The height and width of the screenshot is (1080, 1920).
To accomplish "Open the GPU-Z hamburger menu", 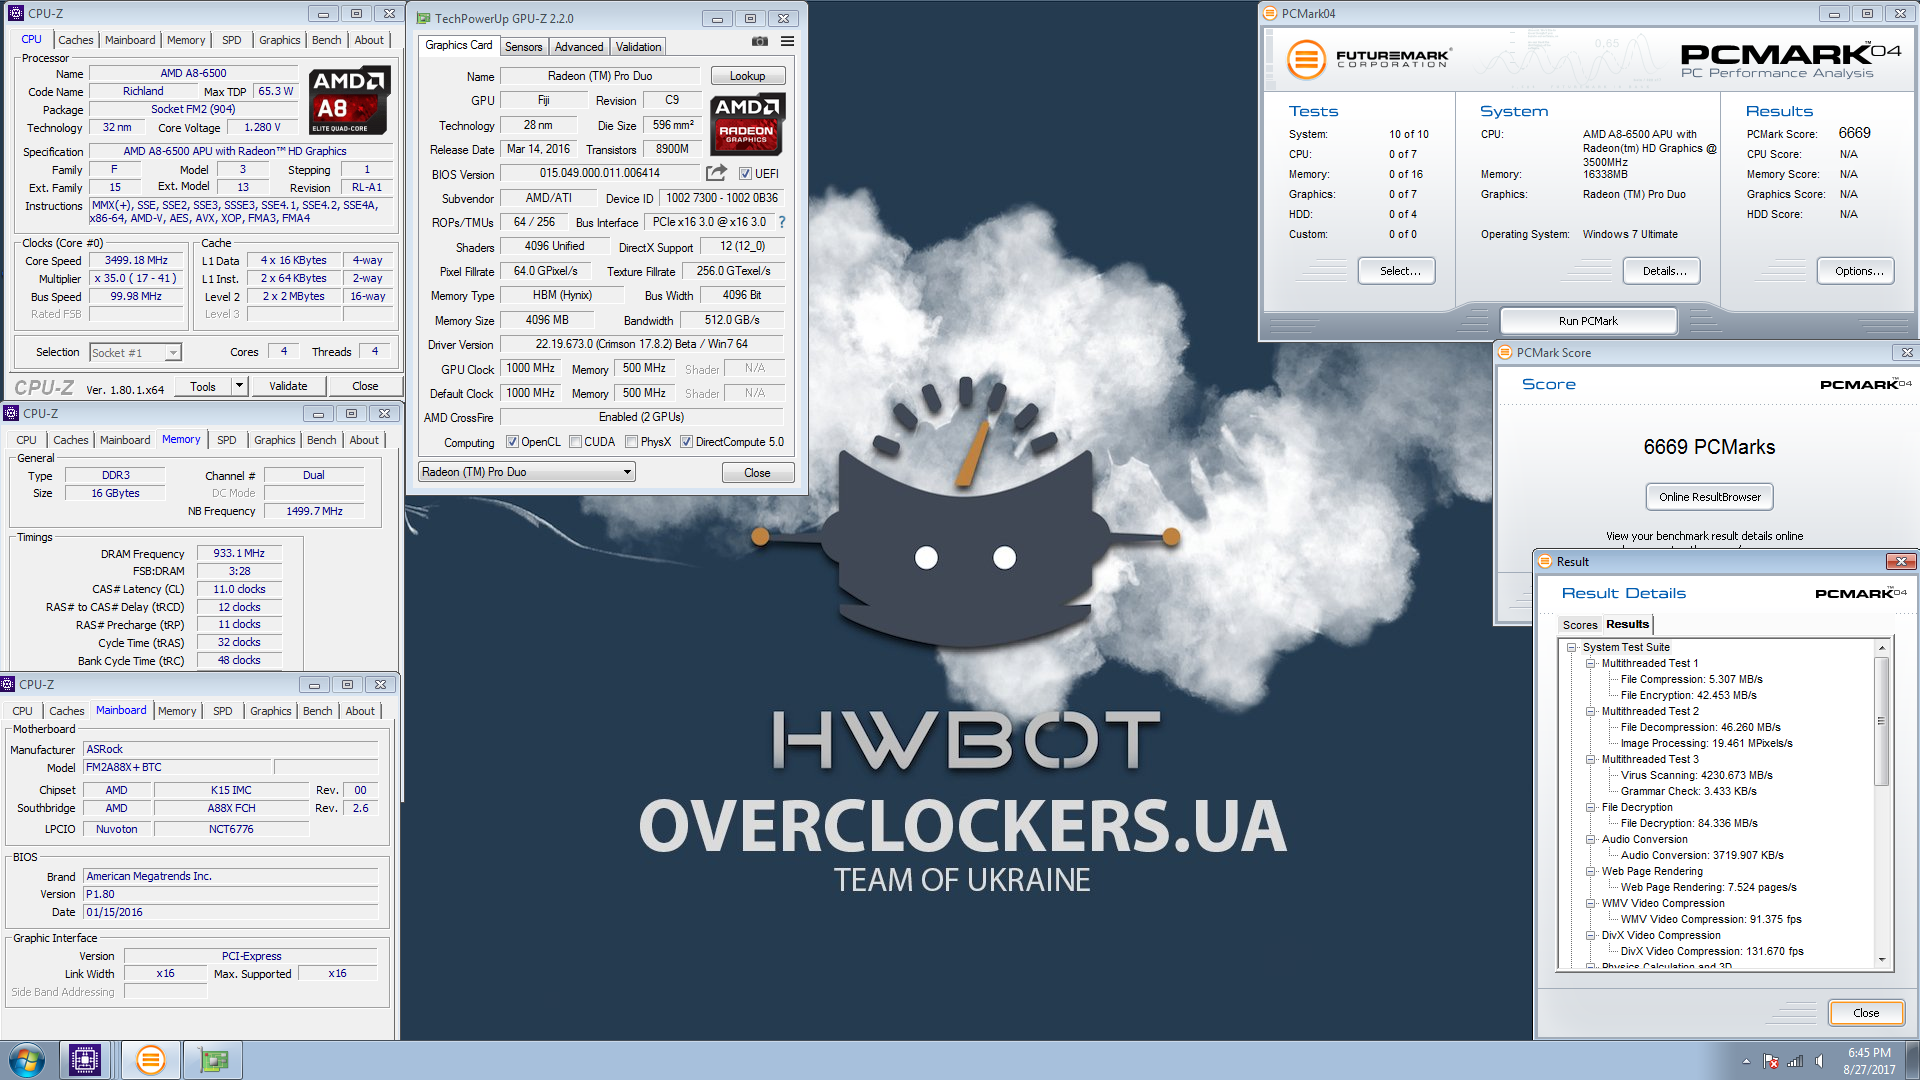I will click(787, 41).
